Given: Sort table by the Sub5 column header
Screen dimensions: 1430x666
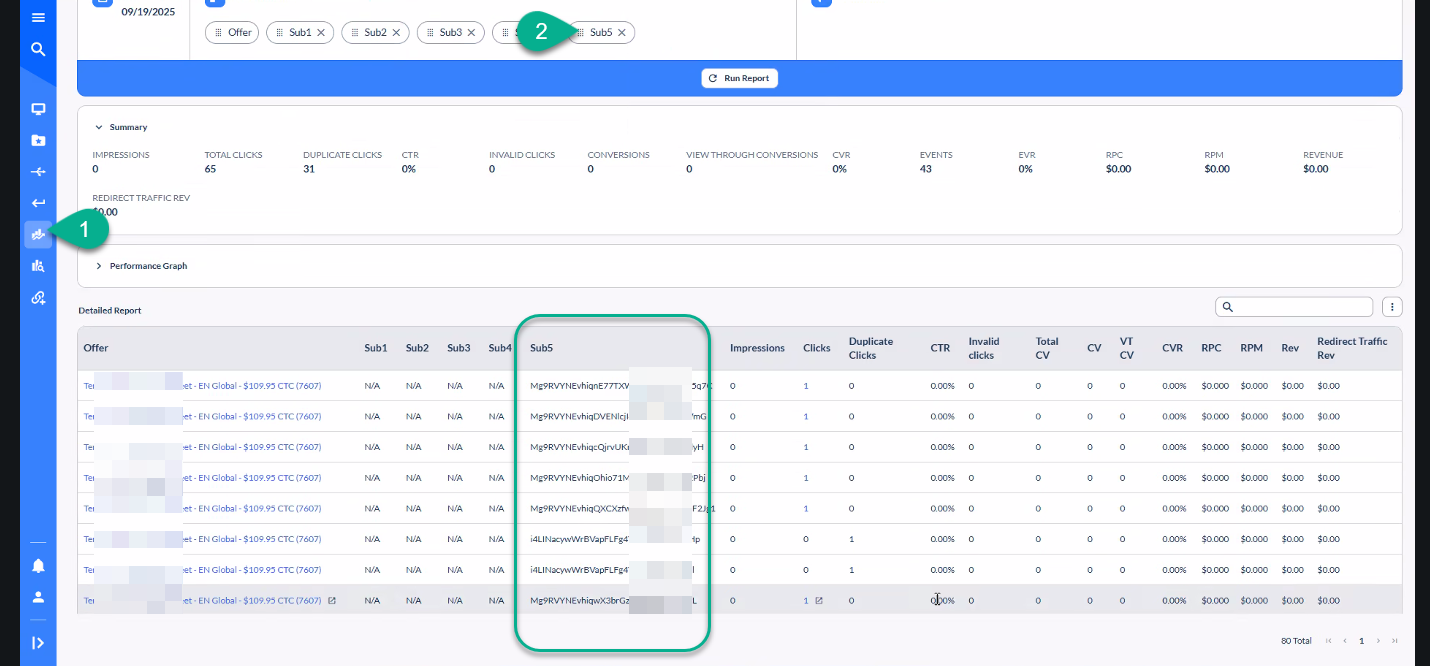Looking at the screenshot, I should 542,348.
